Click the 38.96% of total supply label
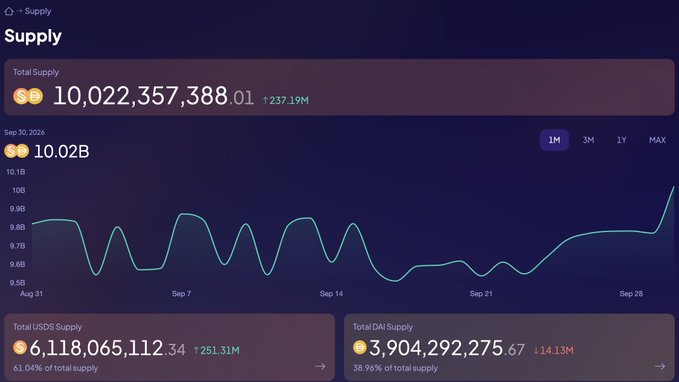679x382 pixels. click(395, 368)
